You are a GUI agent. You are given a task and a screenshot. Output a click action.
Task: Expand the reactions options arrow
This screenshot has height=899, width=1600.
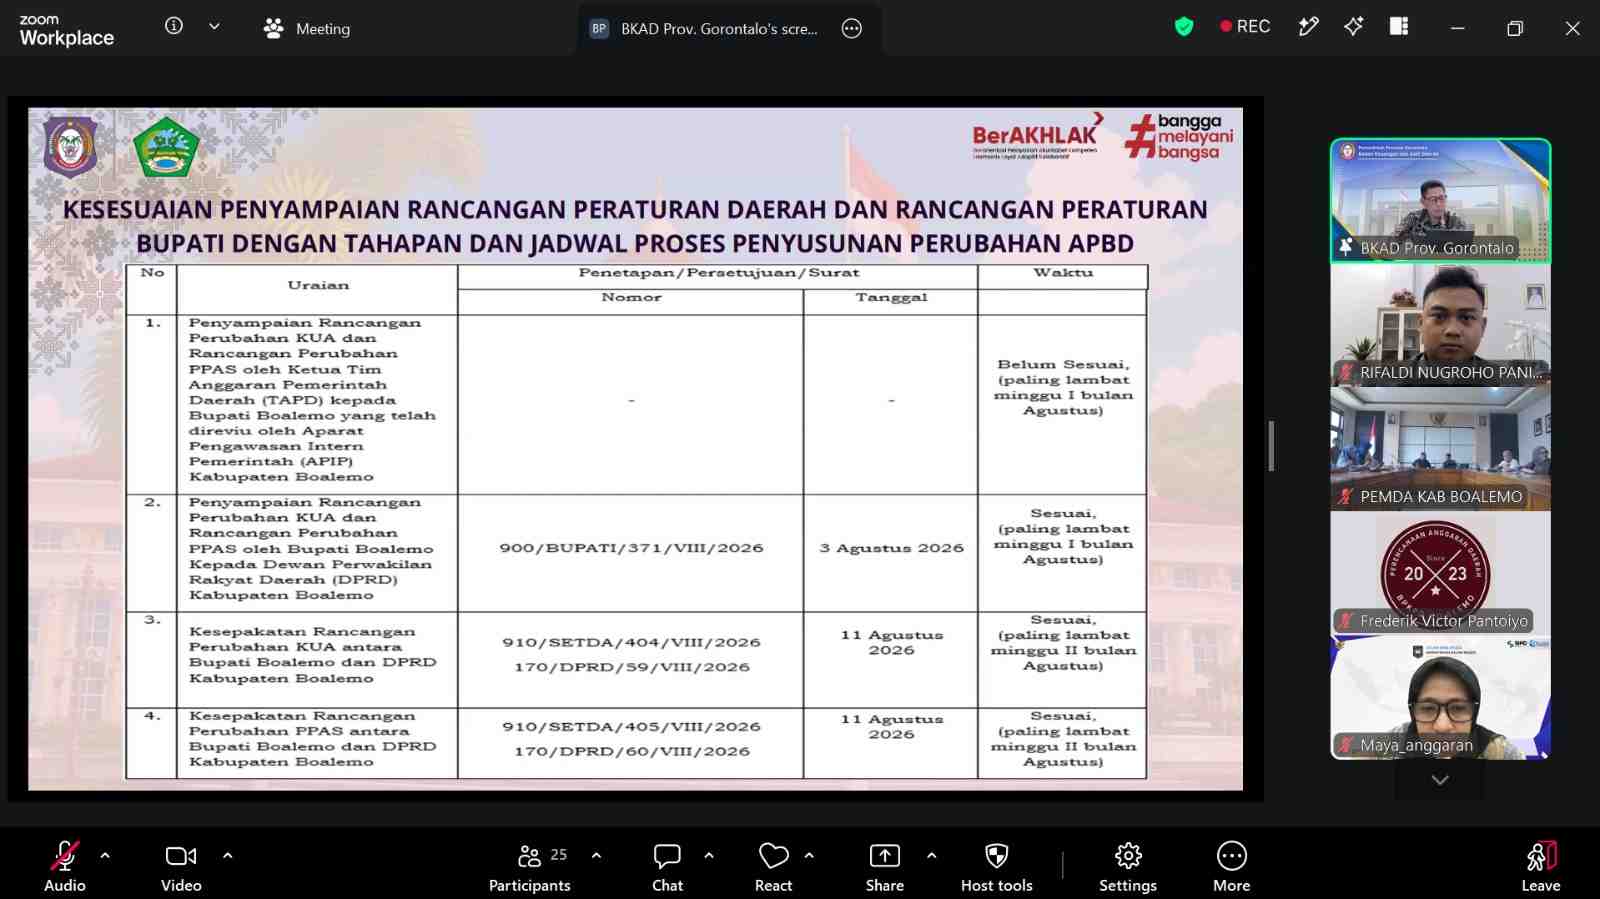pos(809,856)
